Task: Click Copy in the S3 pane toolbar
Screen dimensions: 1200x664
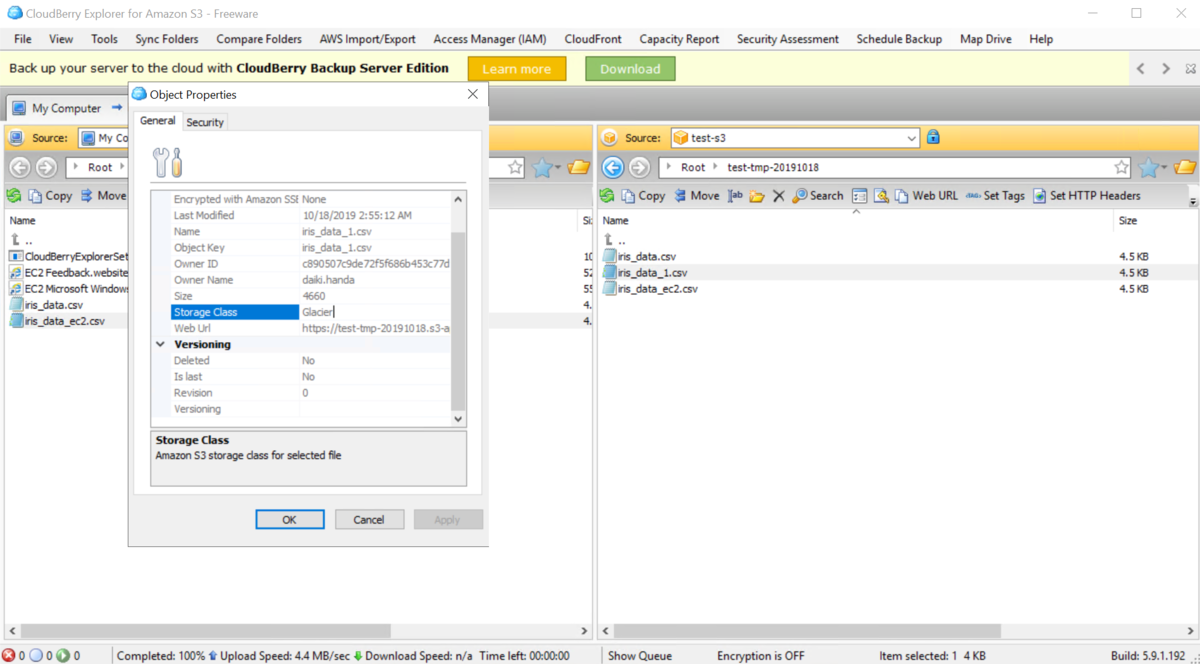Action: coord(643,196)
